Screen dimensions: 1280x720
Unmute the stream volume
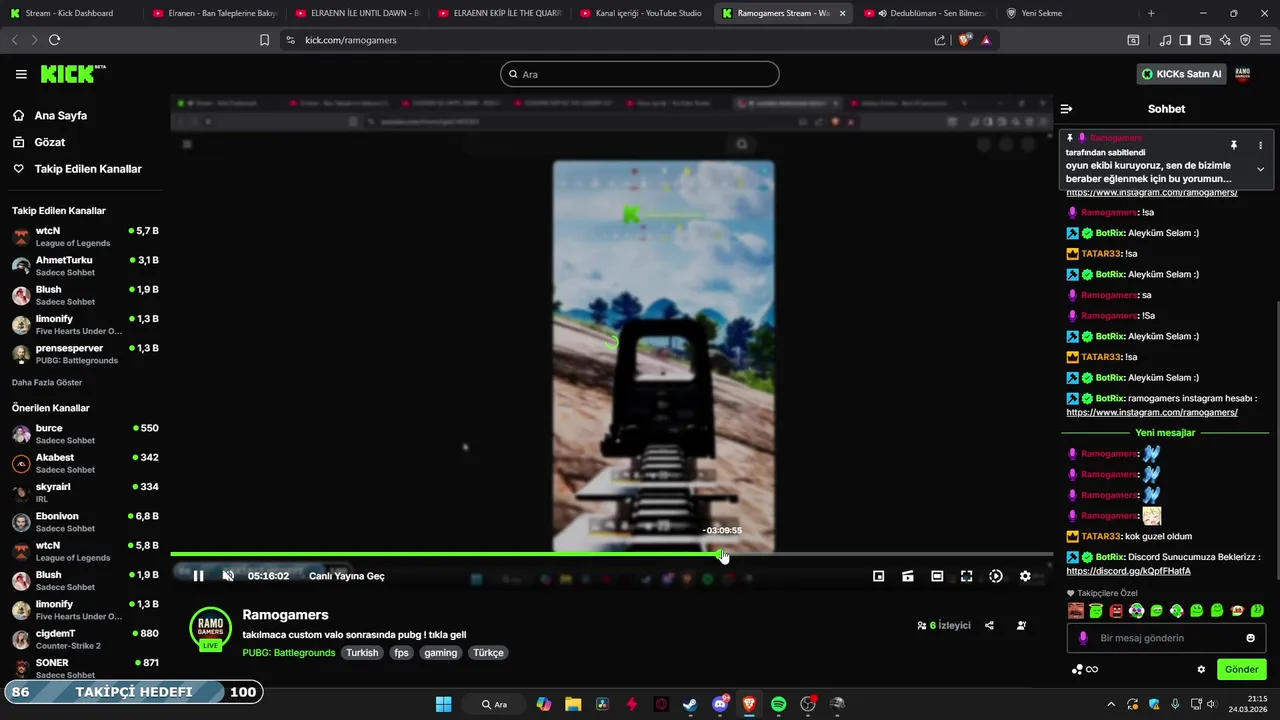(x=228, y=576)
